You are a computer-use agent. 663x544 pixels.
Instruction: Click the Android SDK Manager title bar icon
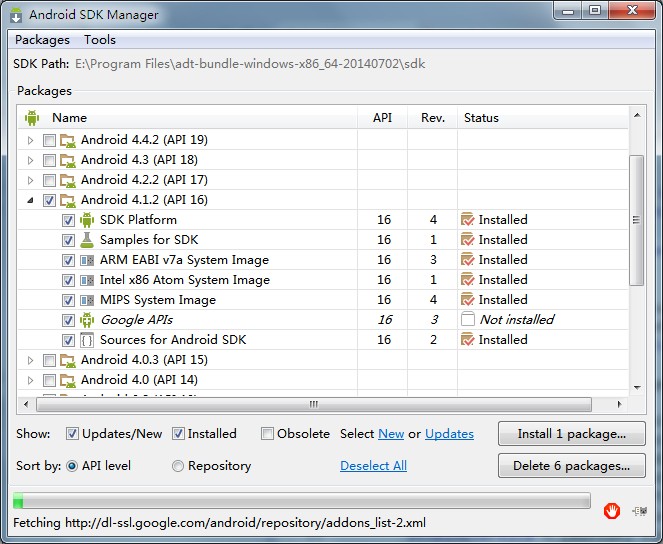[x=16, y=15]
